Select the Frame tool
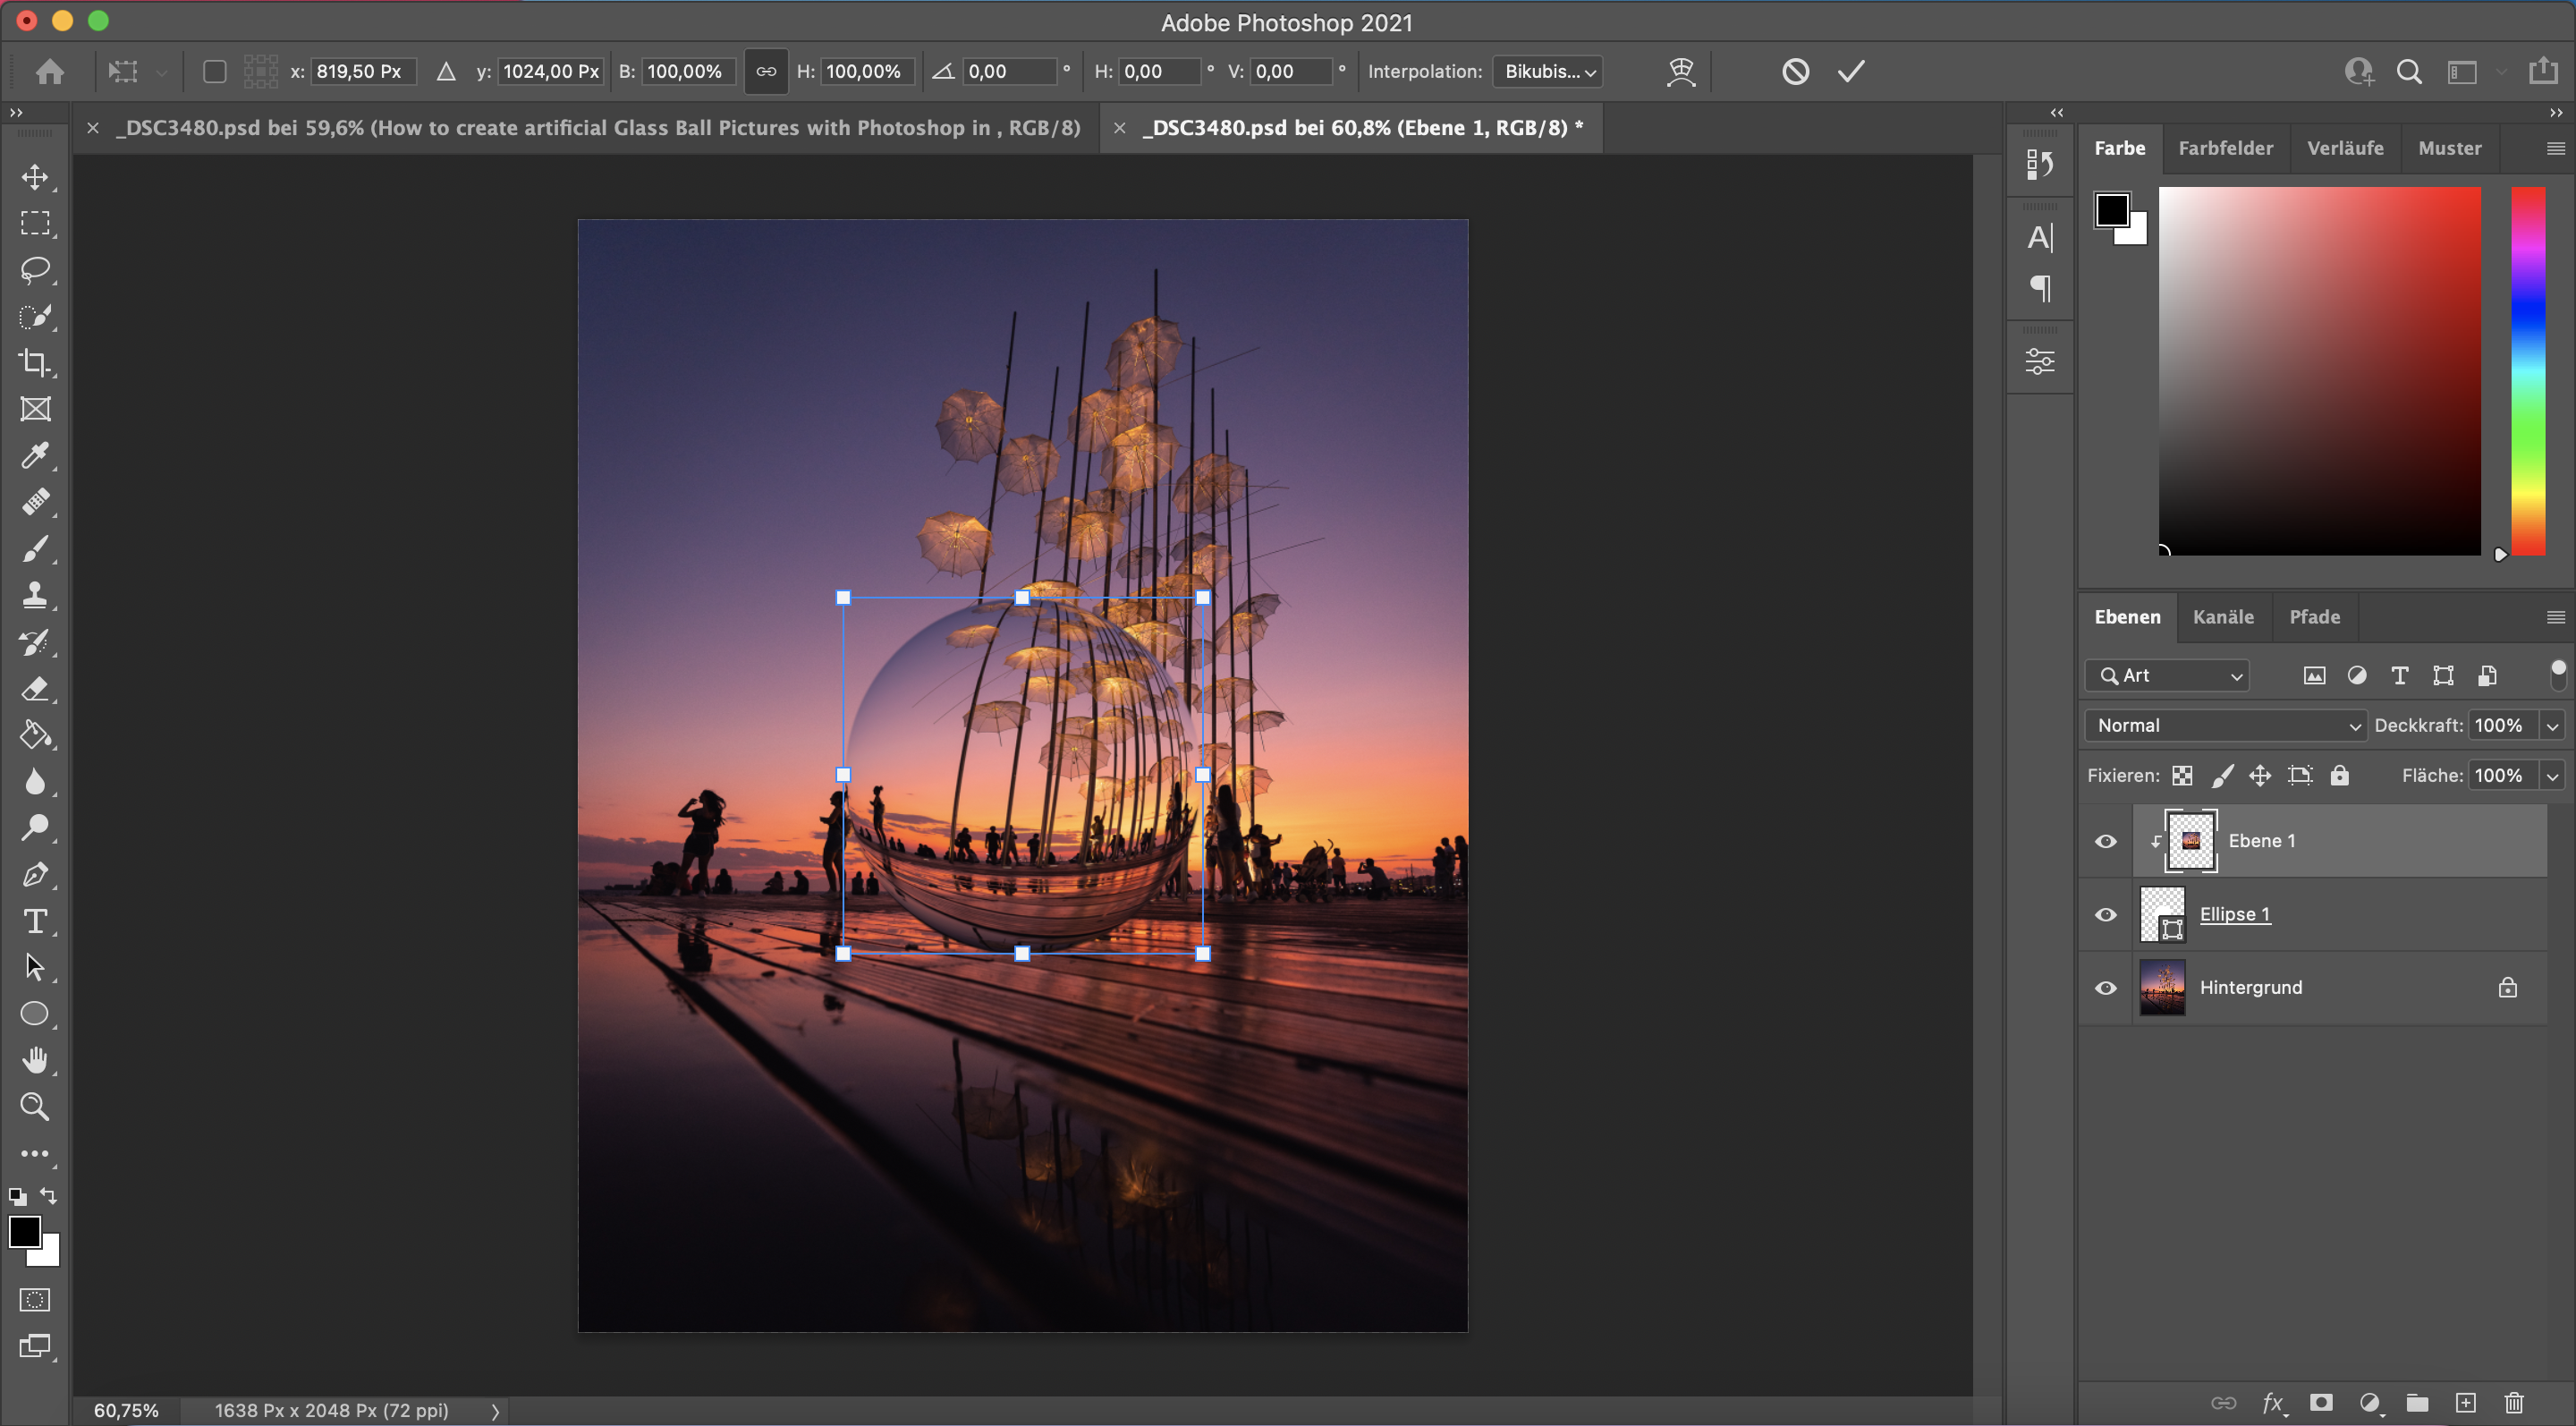The width and height of the screenshot is (2576, 1426). point(35,409)
